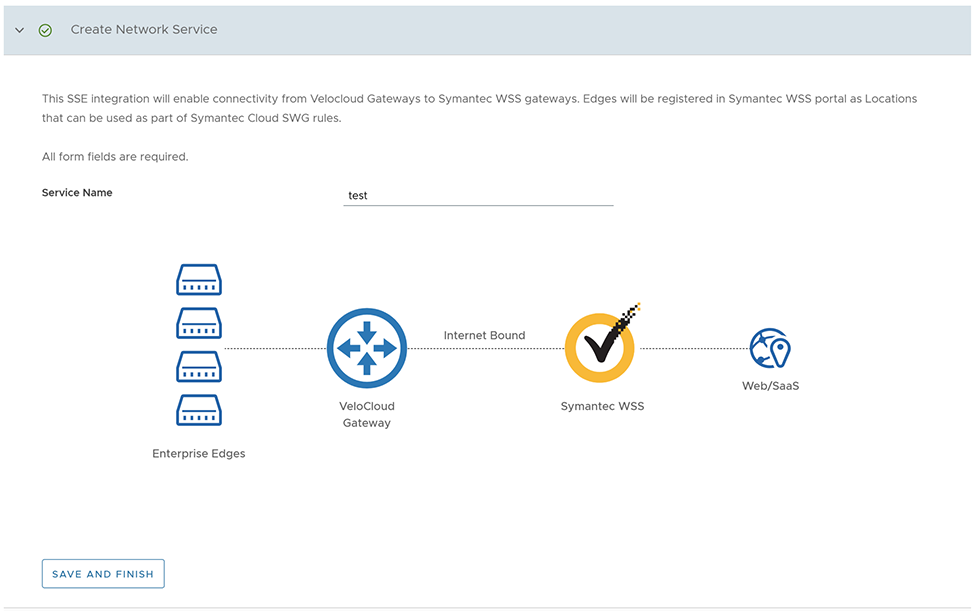Click the Internet Bound connection label

click(x=484, y=336)
